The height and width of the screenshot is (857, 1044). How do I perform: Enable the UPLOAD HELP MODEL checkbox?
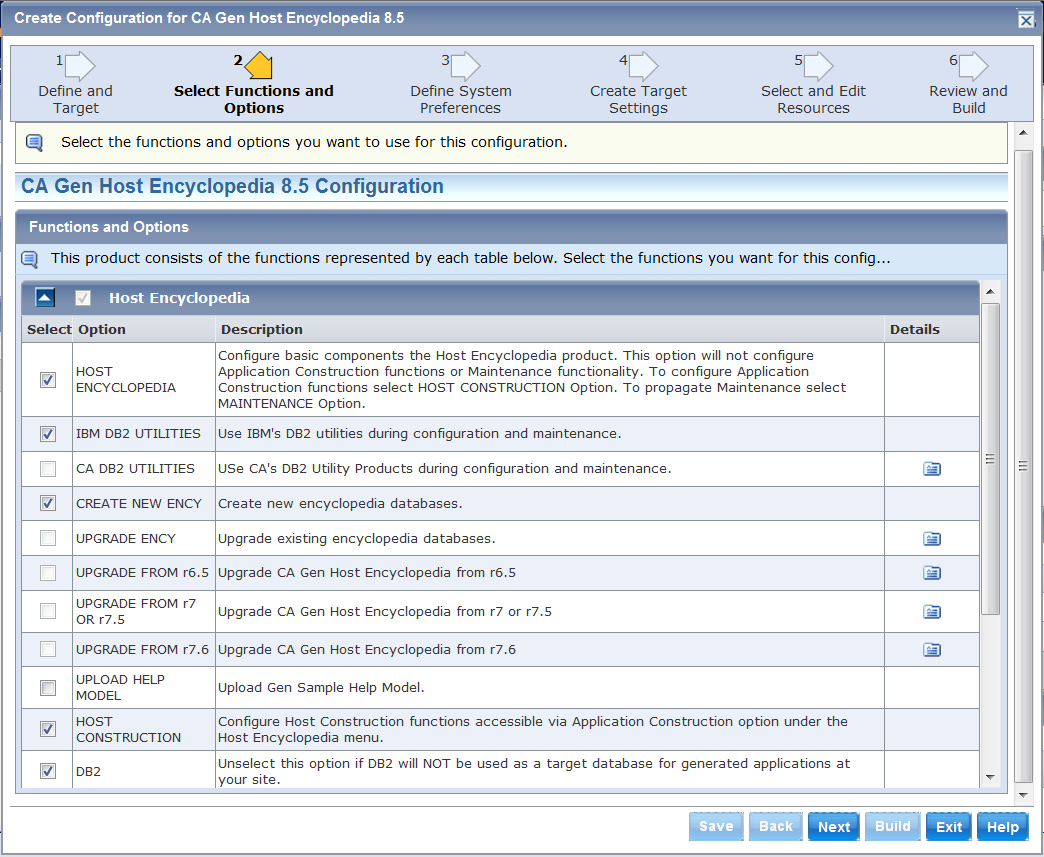(47, 688)
